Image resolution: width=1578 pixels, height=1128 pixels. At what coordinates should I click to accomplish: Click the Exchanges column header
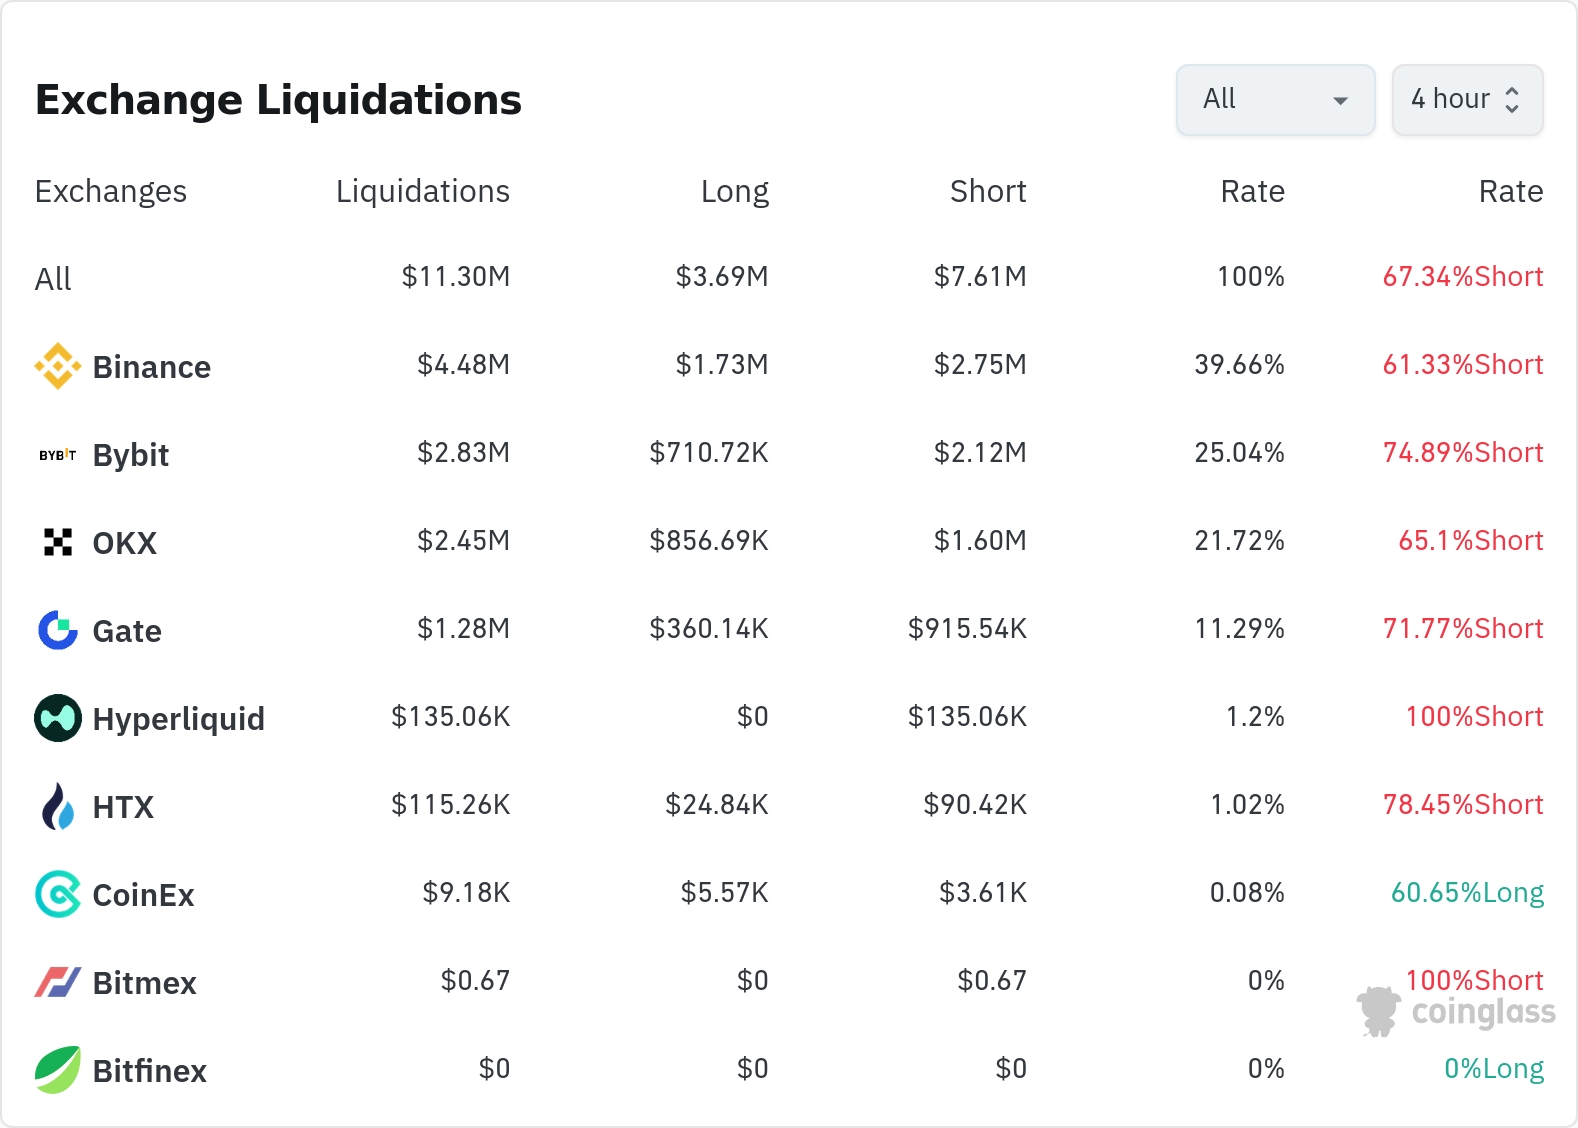(110, 191)
